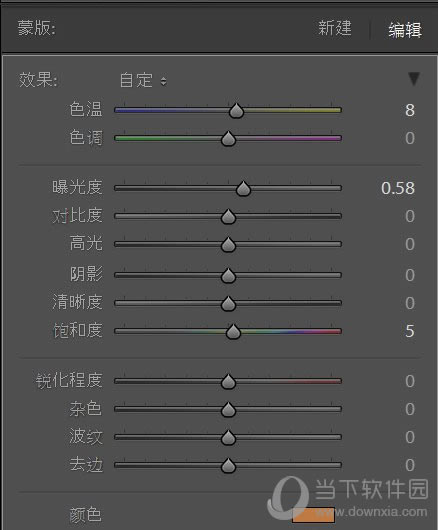Click the 色温 value field showing 8
Screen dimensions: 438x530
click(410, 110)
